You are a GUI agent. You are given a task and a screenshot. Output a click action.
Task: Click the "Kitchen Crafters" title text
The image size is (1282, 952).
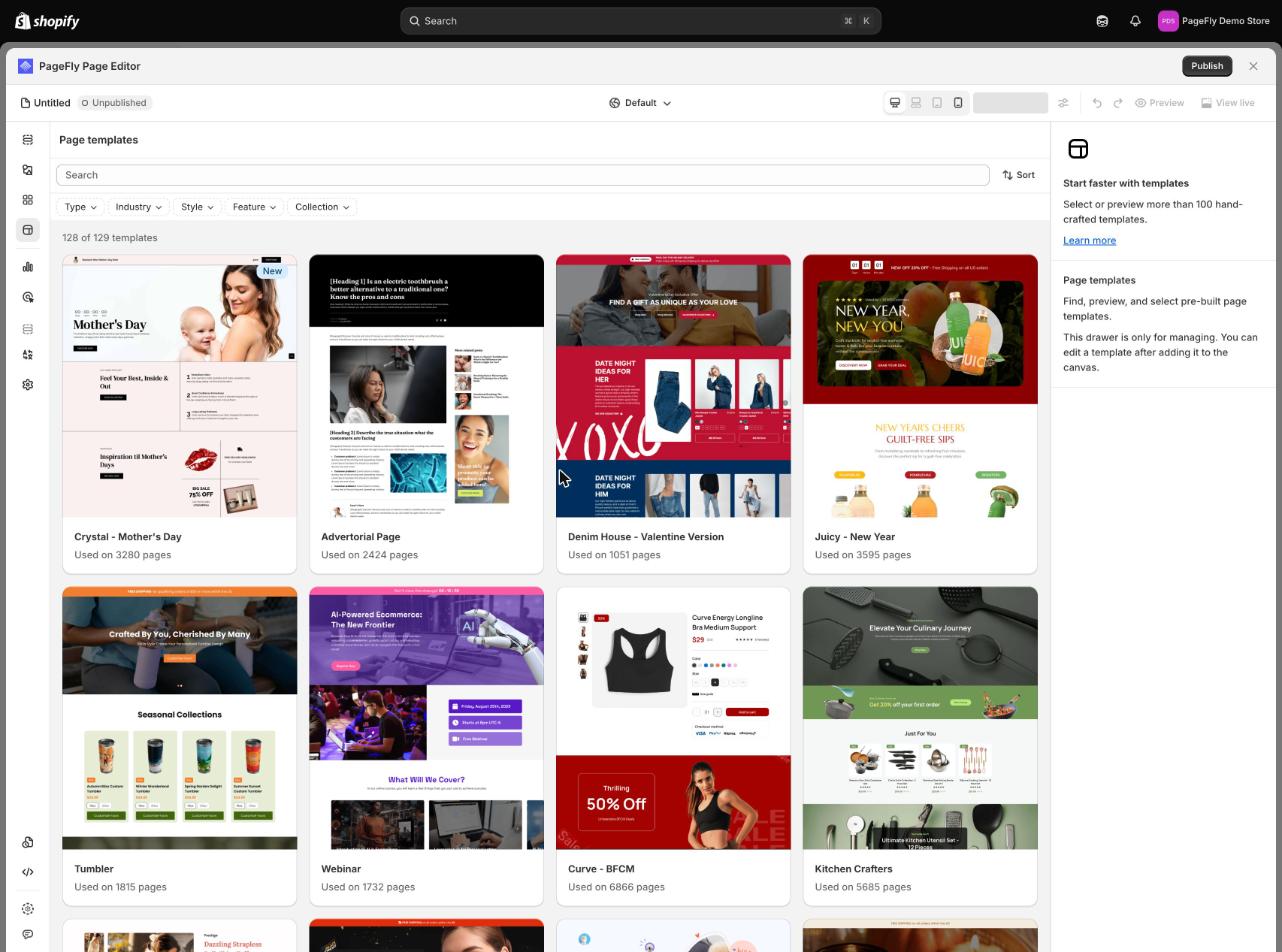click(853, 869)
